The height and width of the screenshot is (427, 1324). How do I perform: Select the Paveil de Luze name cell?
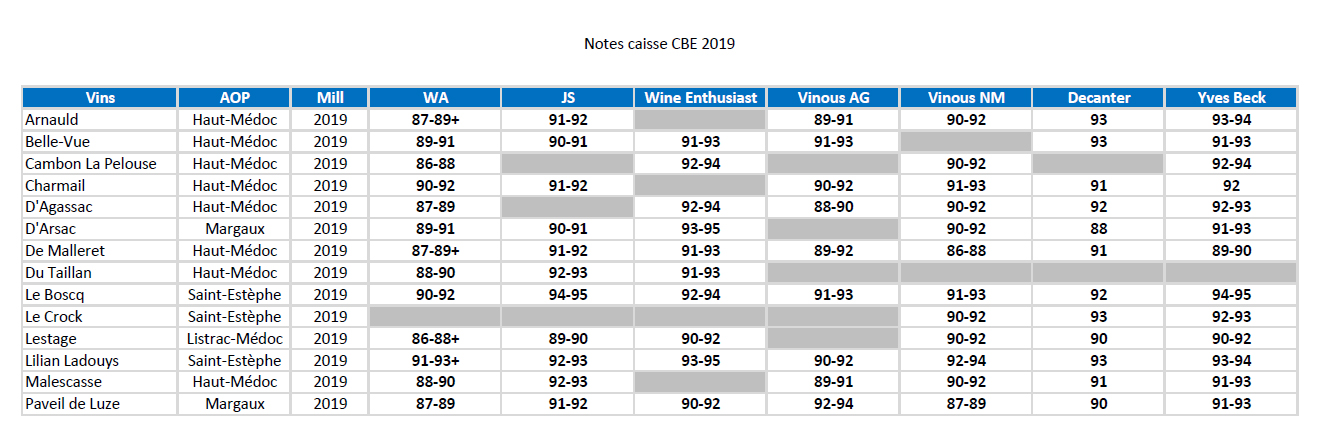[x=72, y=404]
